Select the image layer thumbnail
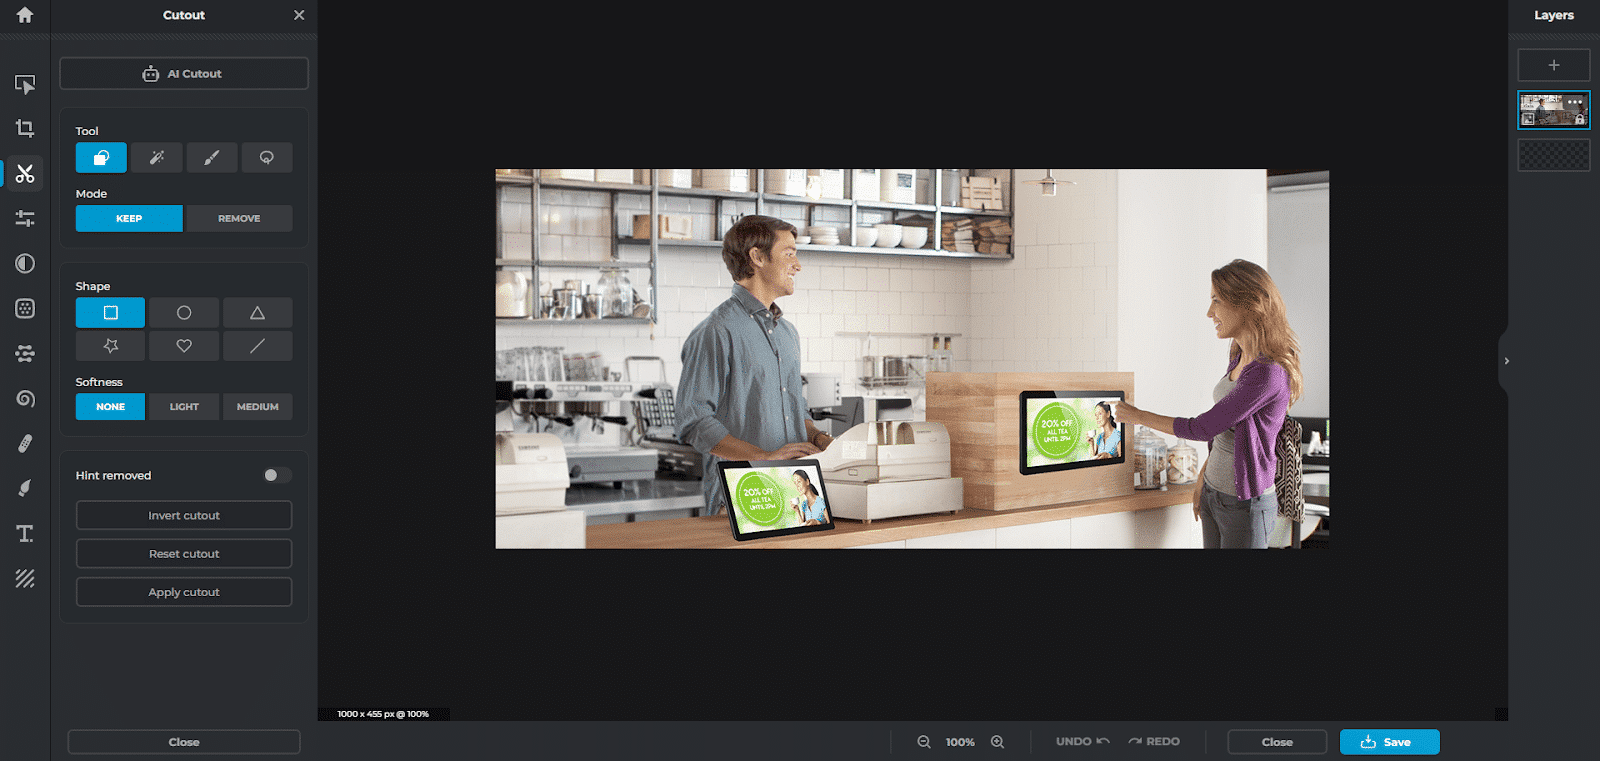Viewport: 1600px width, 761px height. pos(1553,110)
